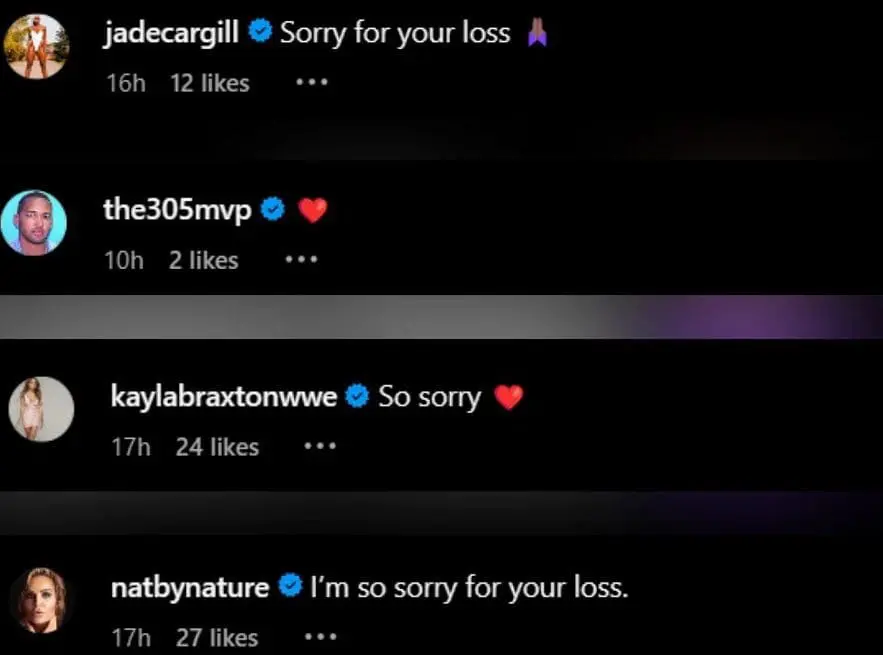Click the verified badge next to kaylabraxtonwwe
883x655 pixels.
pos(357,396)
